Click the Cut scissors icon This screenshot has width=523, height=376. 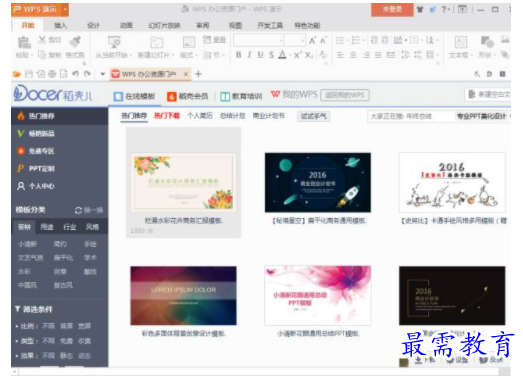pos(42,40)
